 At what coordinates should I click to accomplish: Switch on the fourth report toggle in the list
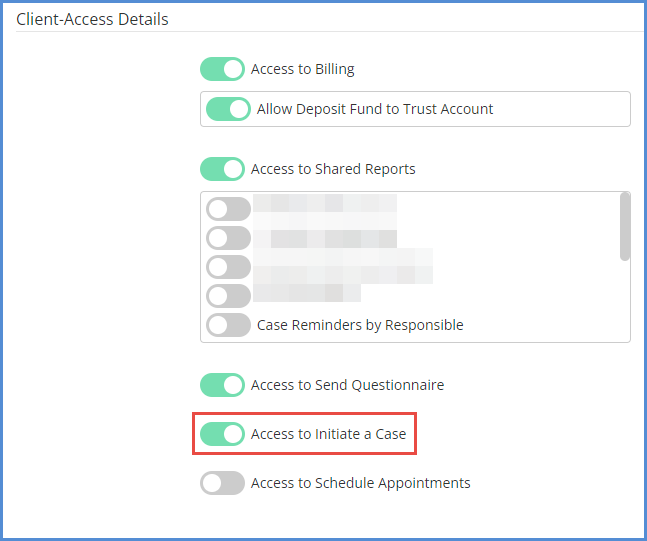point(228,296)
